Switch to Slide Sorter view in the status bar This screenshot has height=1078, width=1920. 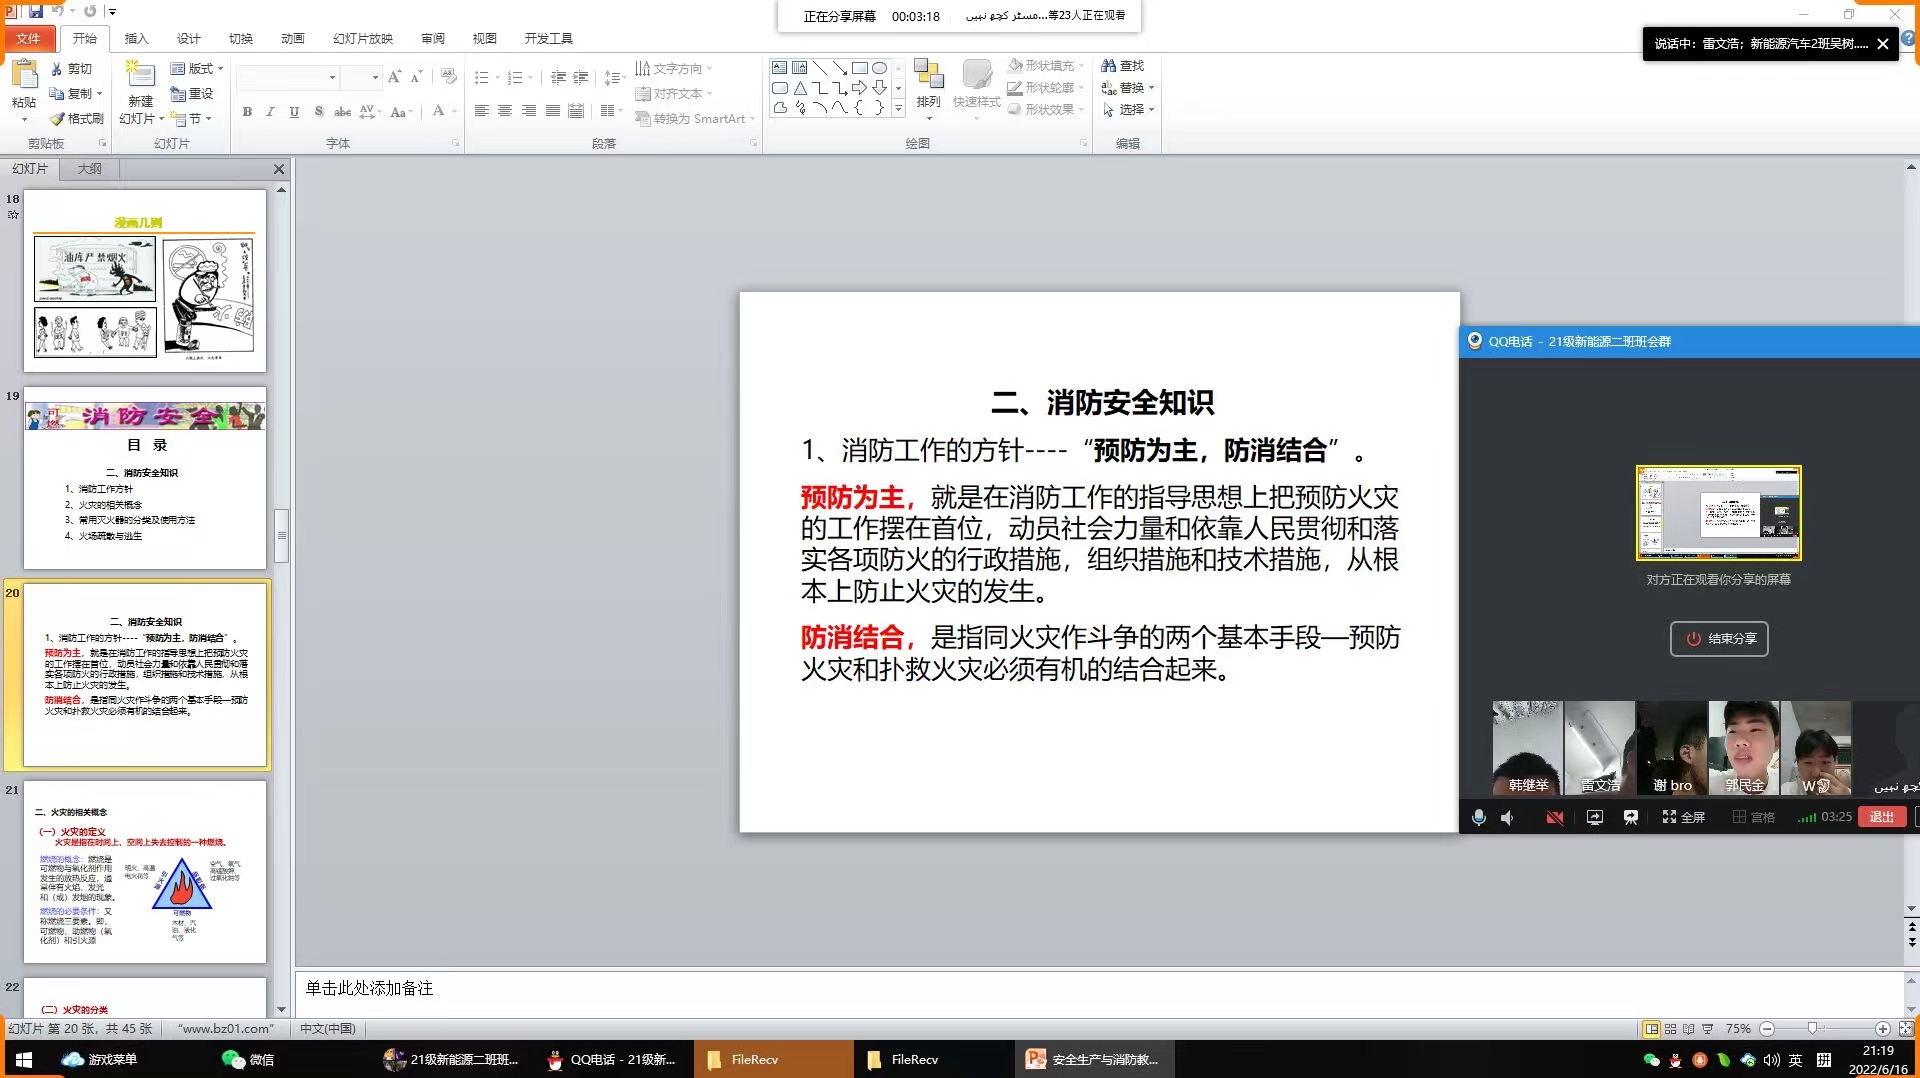coord(1671,1028)
